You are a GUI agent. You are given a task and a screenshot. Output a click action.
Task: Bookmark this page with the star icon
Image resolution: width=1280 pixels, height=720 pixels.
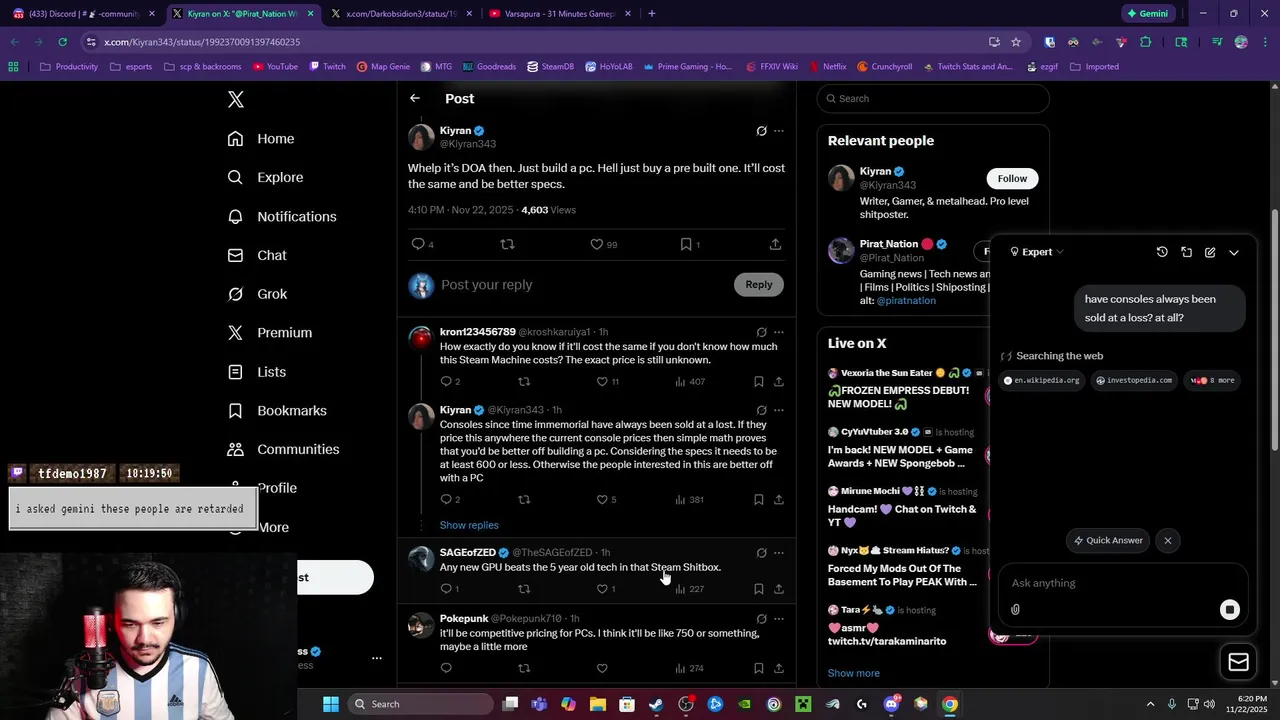tap(1016, 42)
